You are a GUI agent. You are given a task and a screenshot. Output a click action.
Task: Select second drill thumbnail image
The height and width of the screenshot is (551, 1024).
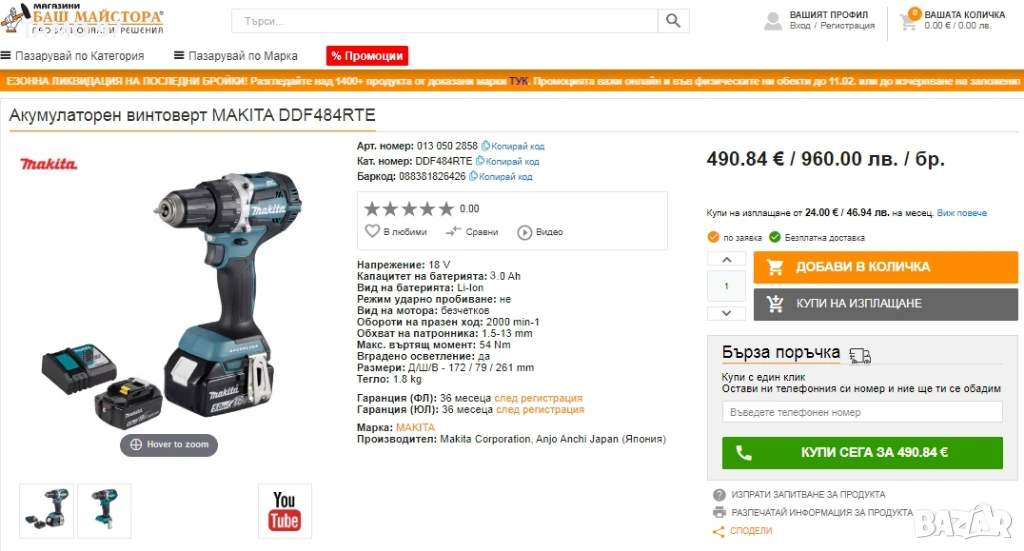(x=104, y=511)
